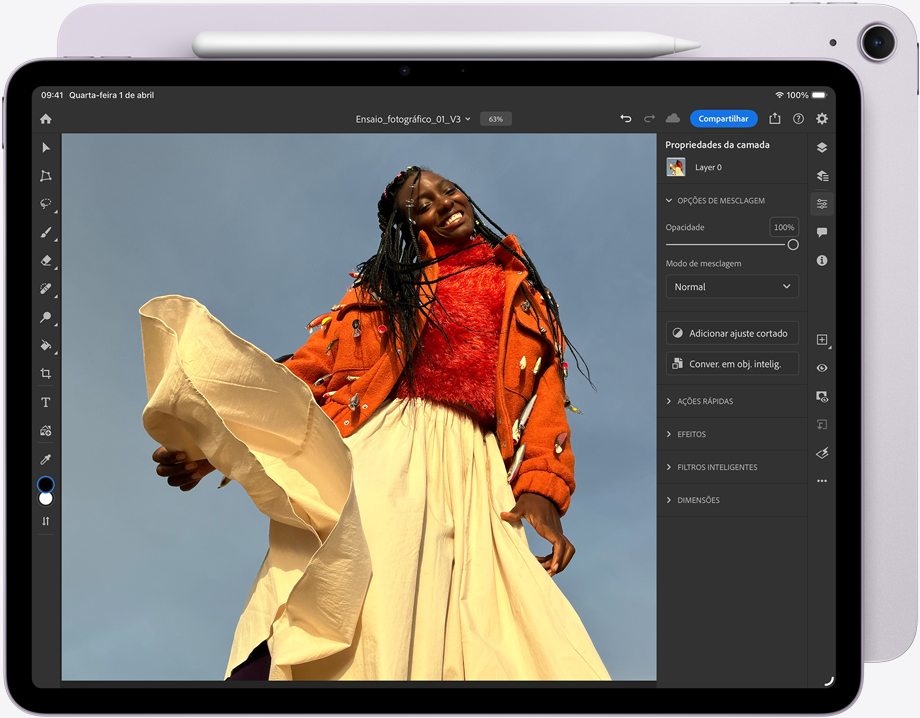Select the Move tool
The height and width of the screenshot is (718, 920).
(44, 147)
